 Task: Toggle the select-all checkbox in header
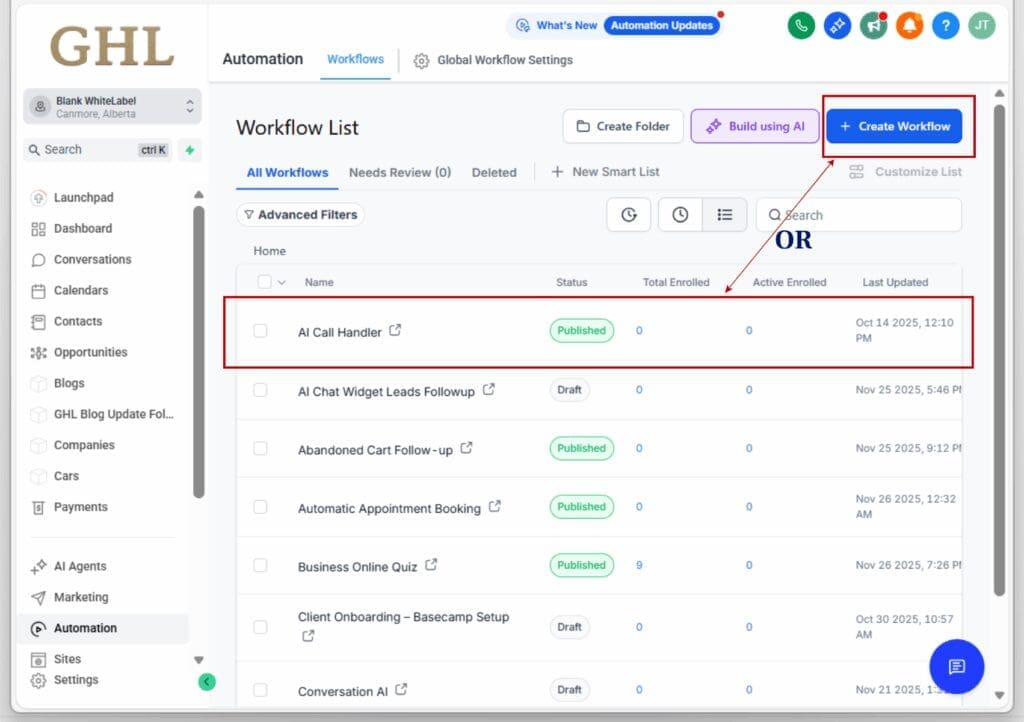point(264,282)
